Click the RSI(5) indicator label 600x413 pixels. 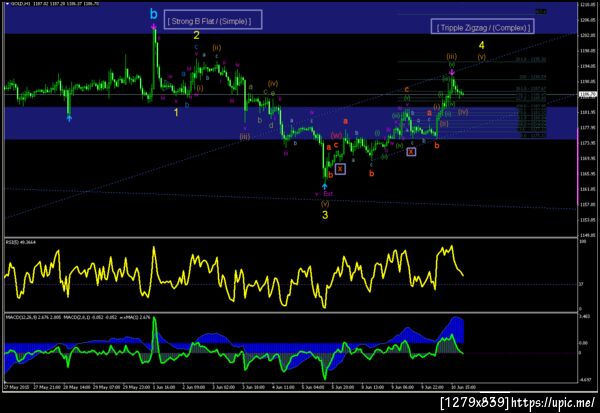coord(20,242)
